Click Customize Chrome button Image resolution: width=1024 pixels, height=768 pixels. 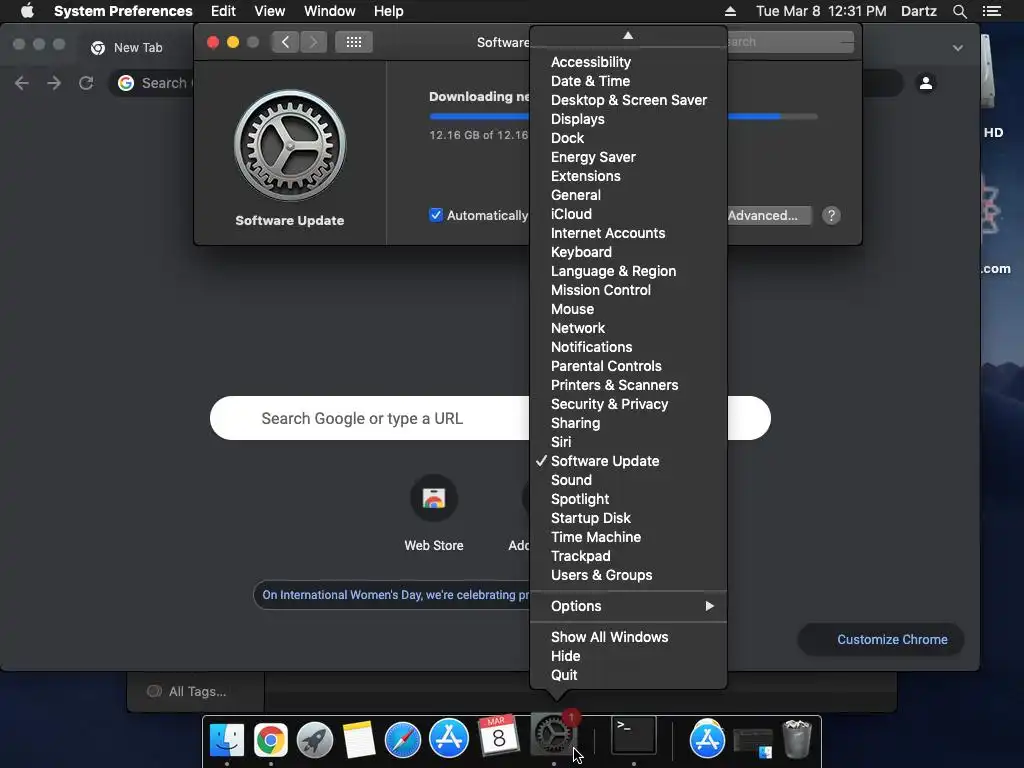pos(880,639)
